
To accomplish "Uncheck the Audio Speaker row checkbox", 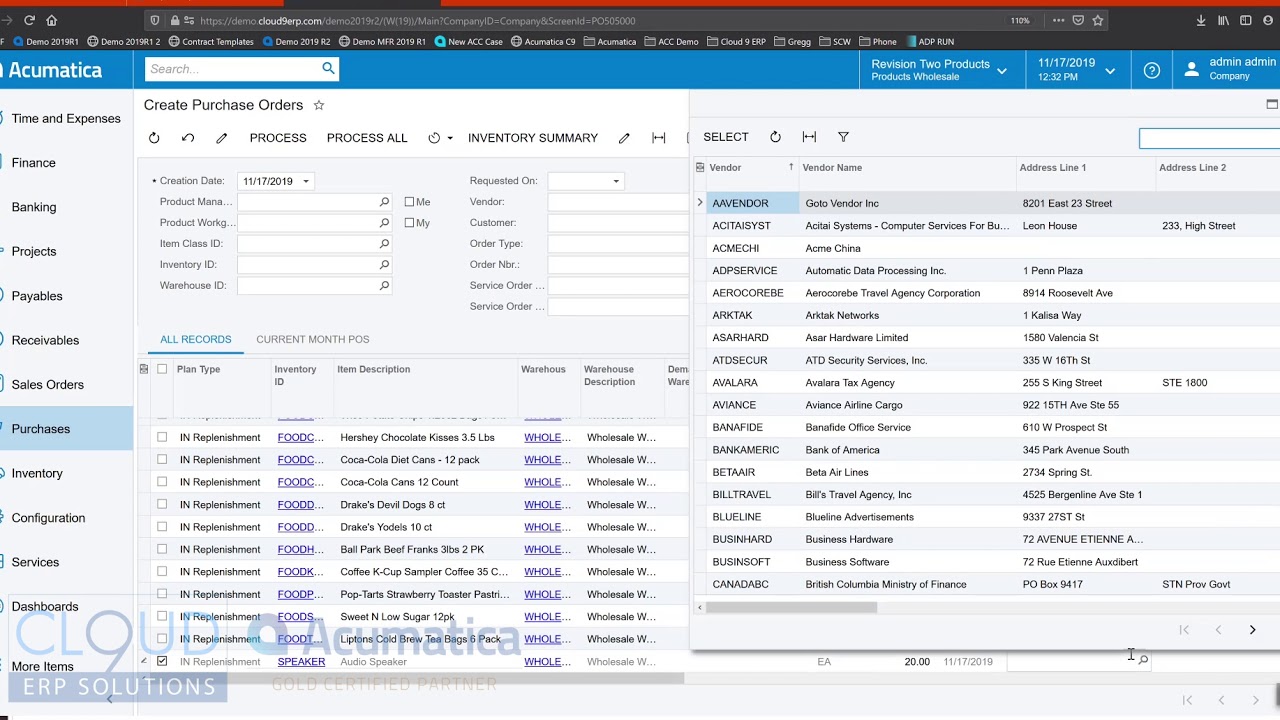I will [x=162, y=661].
